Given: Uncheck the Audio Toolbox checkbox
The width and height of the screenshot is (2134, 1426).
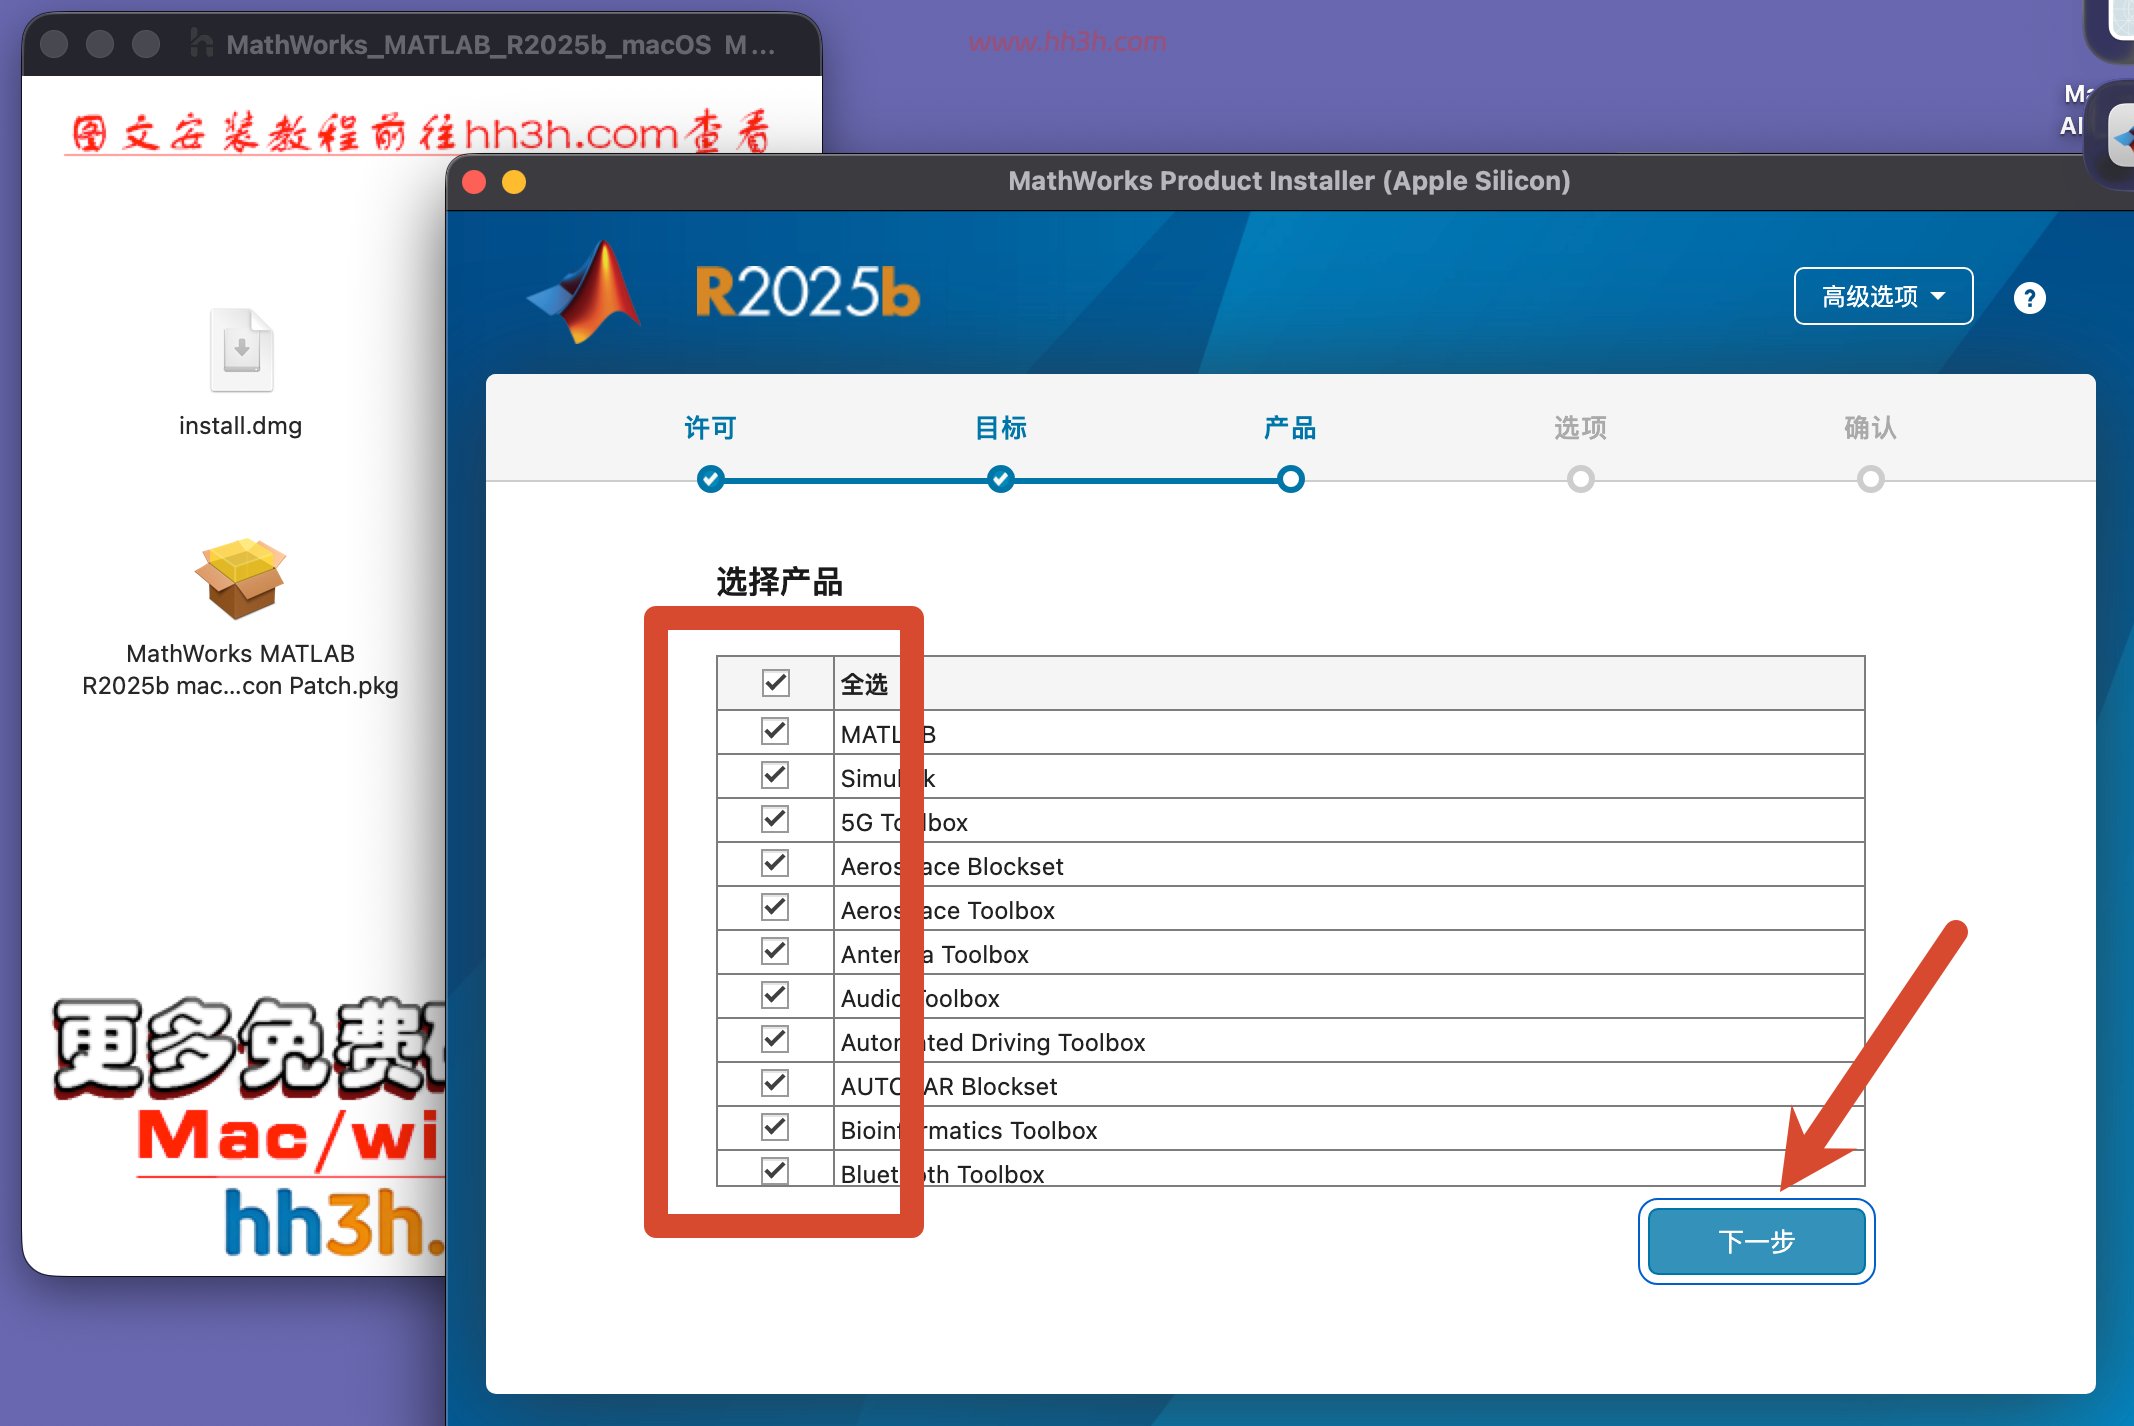Looking at the screenshot, I should coord(775,995).
